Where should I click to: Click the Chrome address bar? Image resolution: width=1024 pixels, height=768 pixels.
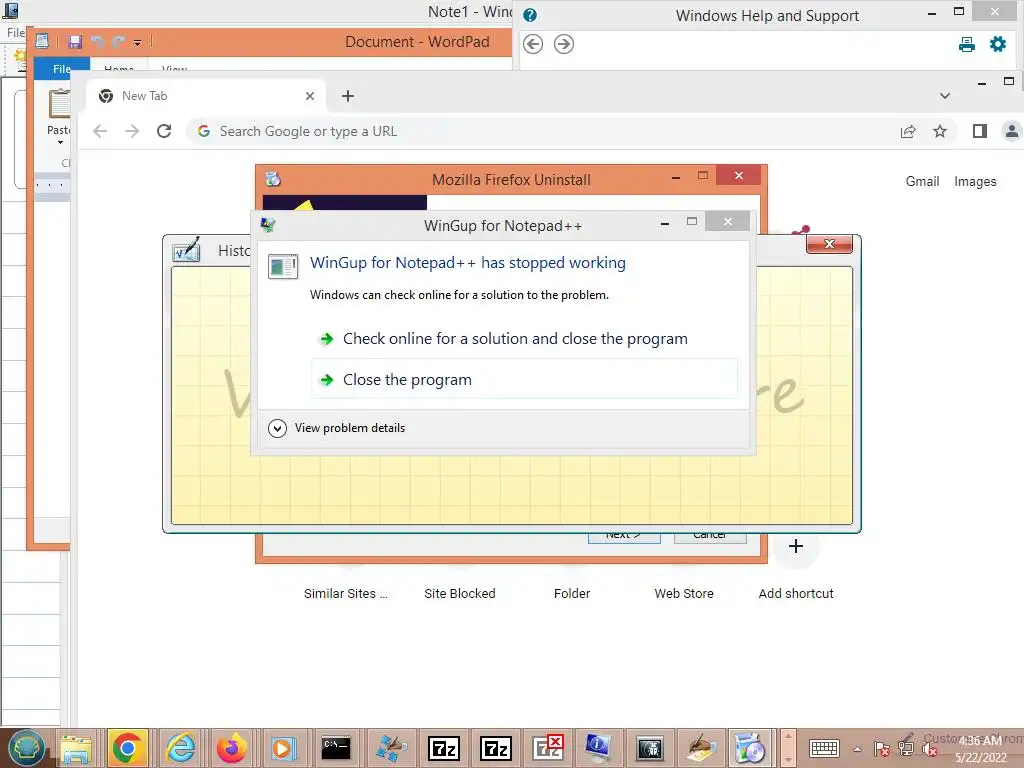(x=542, y=131)
